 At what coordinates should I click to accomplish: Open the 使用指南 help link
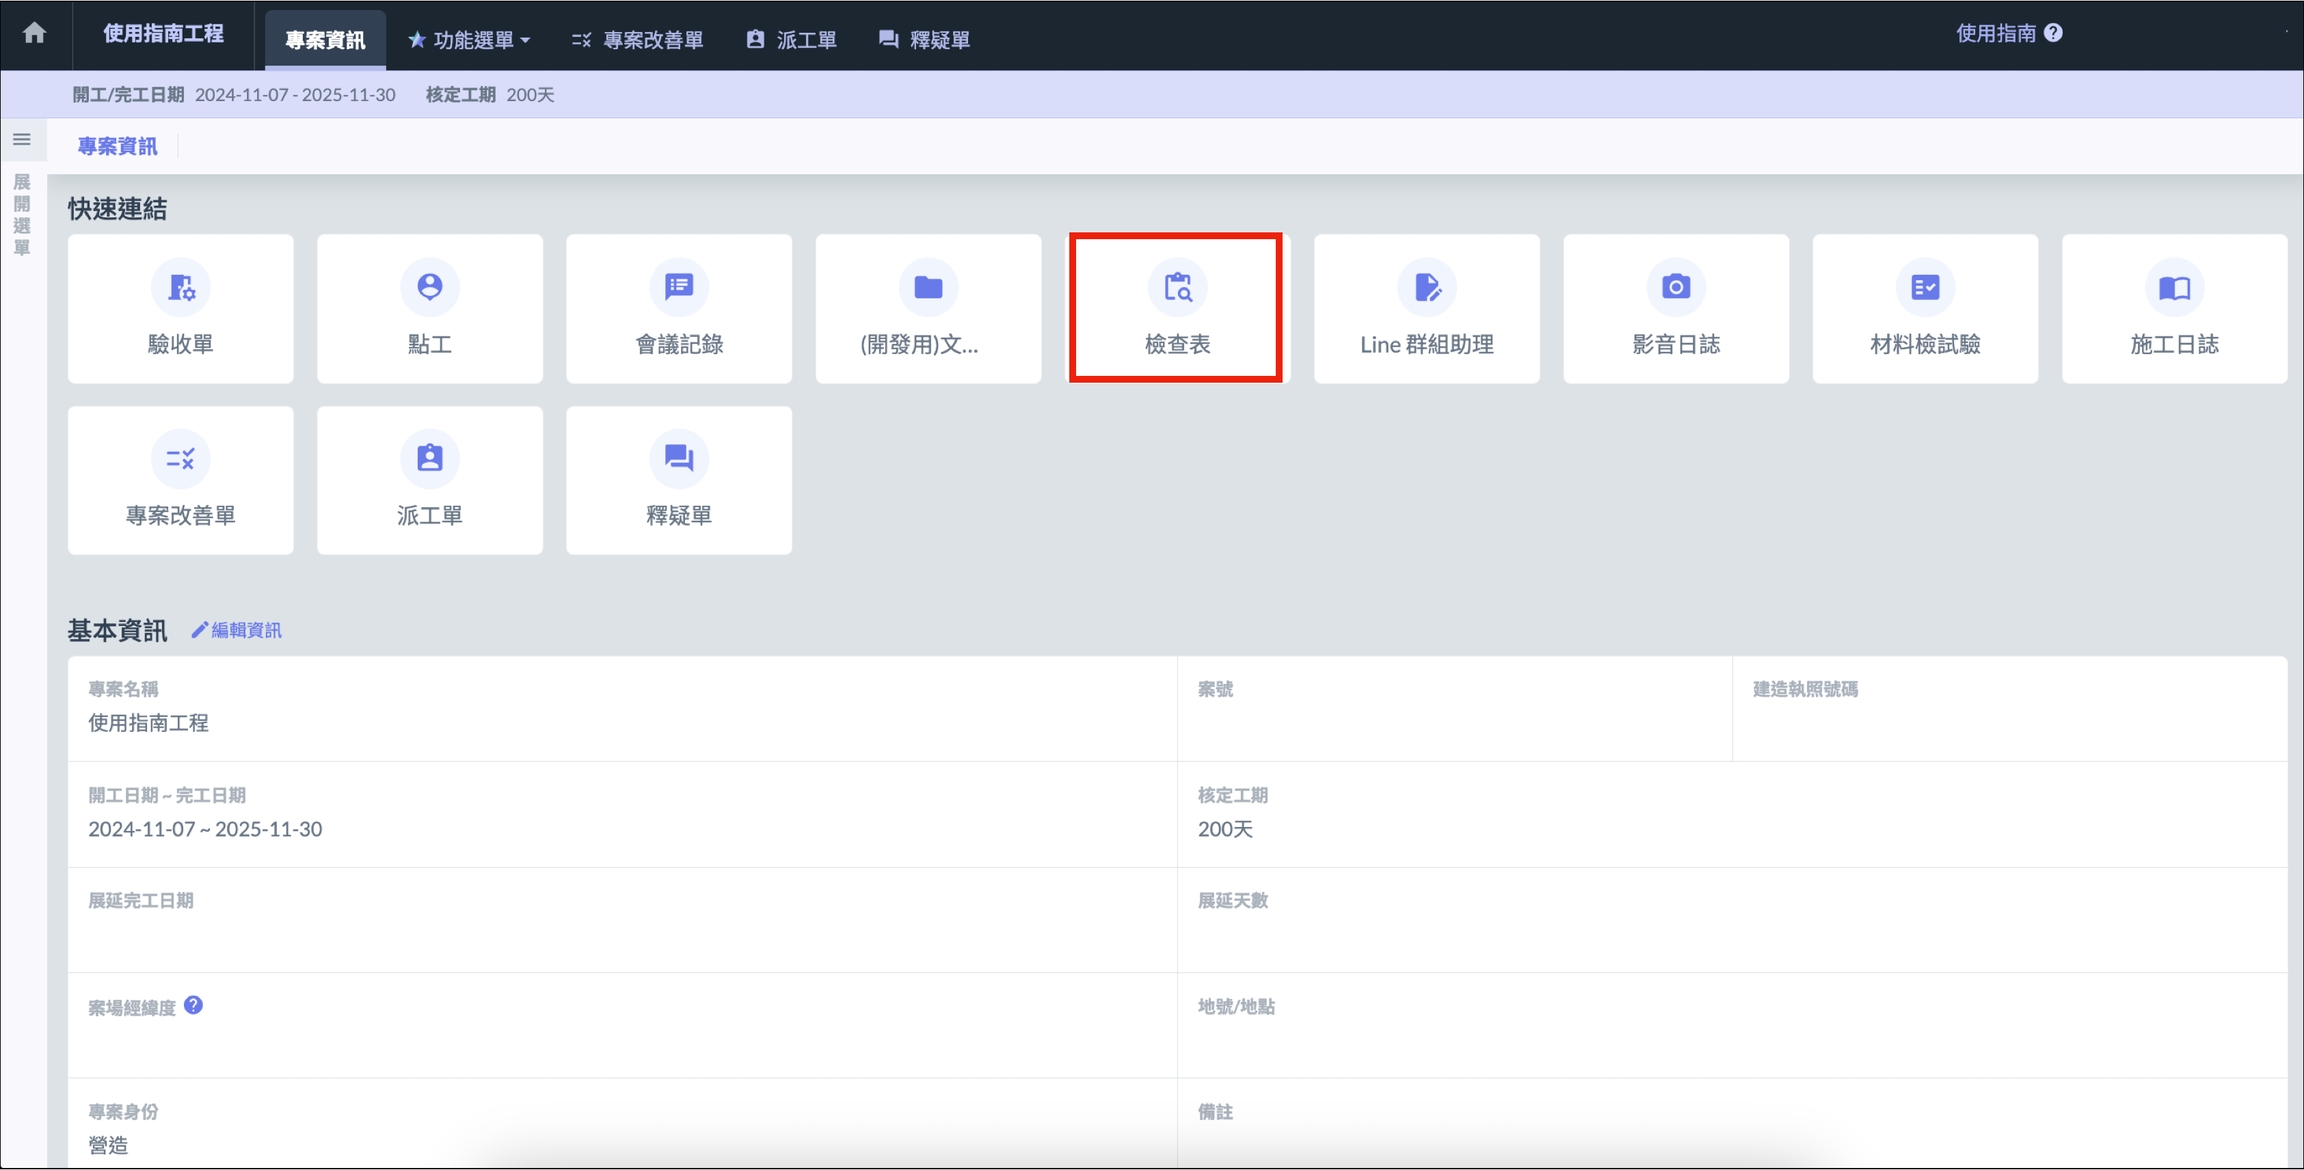2008,33
